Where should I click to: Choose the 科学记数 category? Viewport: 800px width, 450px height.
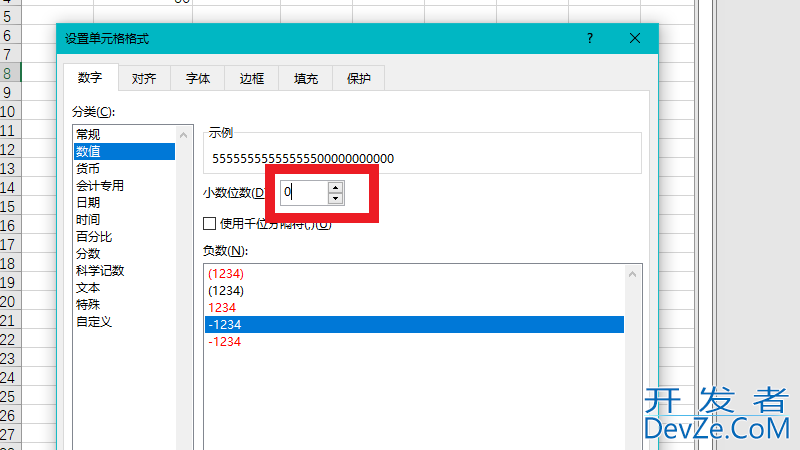[x=124, y=270]
